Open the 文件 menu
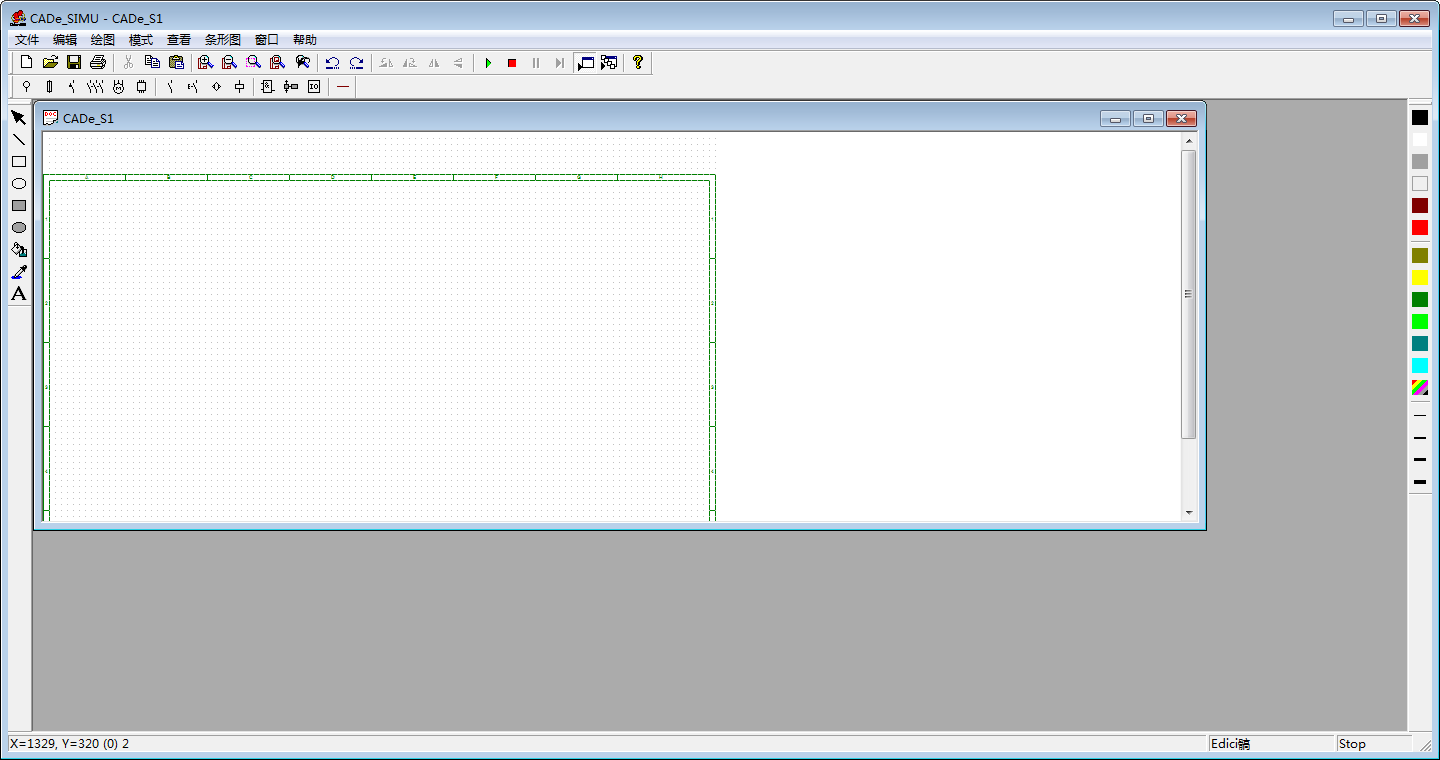The height and width of the screenshot is (760, 1440). click(x=27, y=40)
